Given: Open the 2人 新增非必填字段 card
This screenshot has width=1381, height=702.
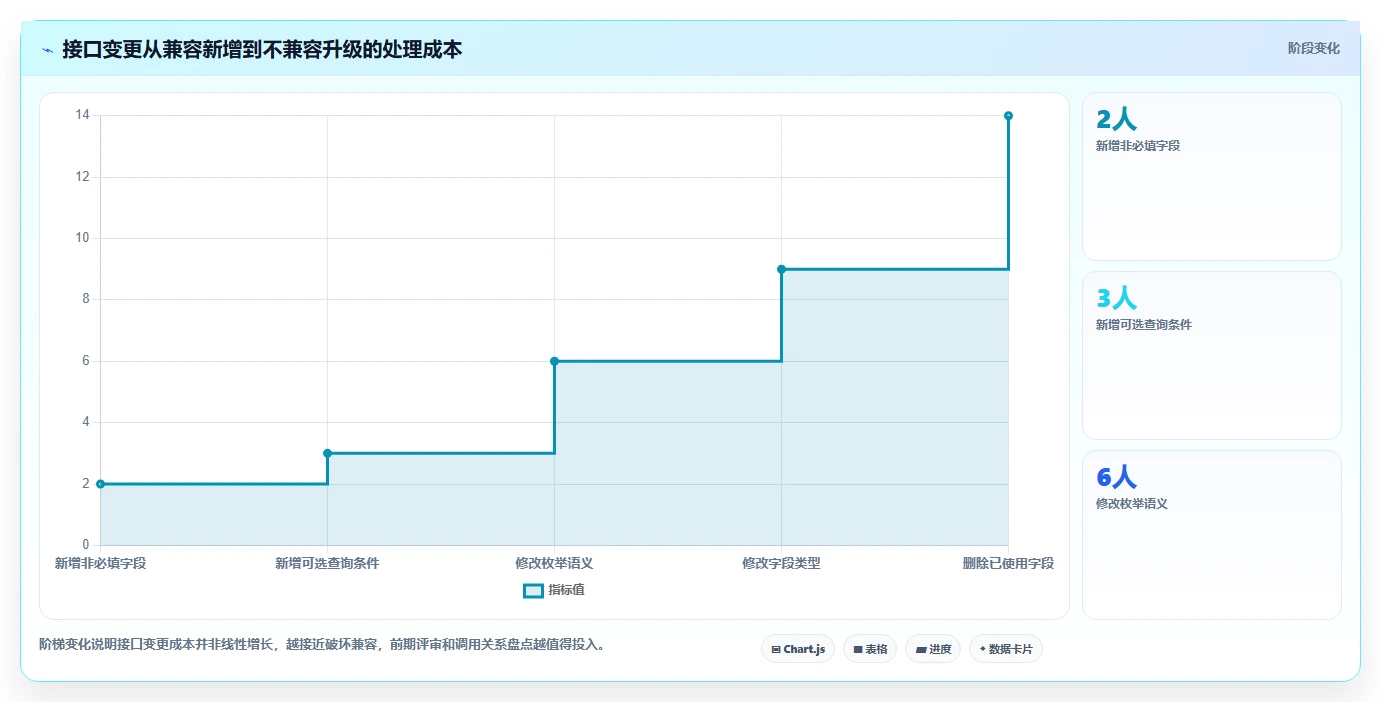Looking at the screenshot, I should [1211, 176].
